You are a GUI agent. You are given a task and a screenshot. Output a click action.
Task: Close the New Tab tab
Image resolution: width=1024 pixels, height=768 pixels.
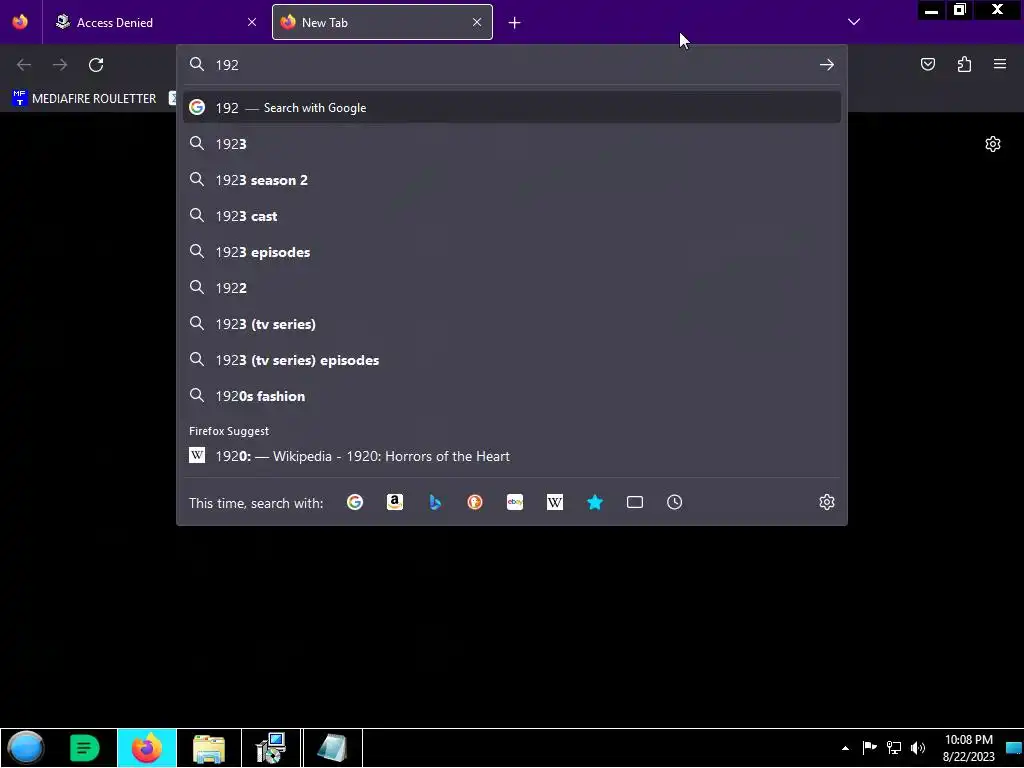tap(477, 22)
